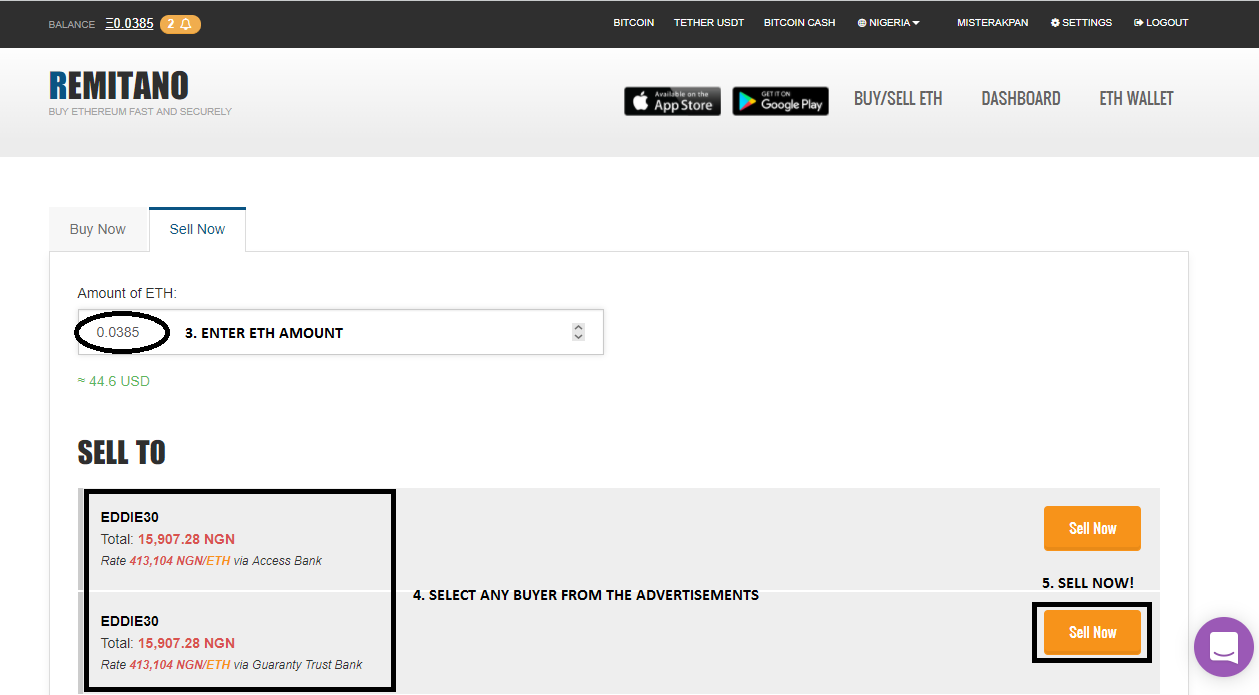Switch to the Sell Now tab

pyautogui.click(x=197, y=229)
